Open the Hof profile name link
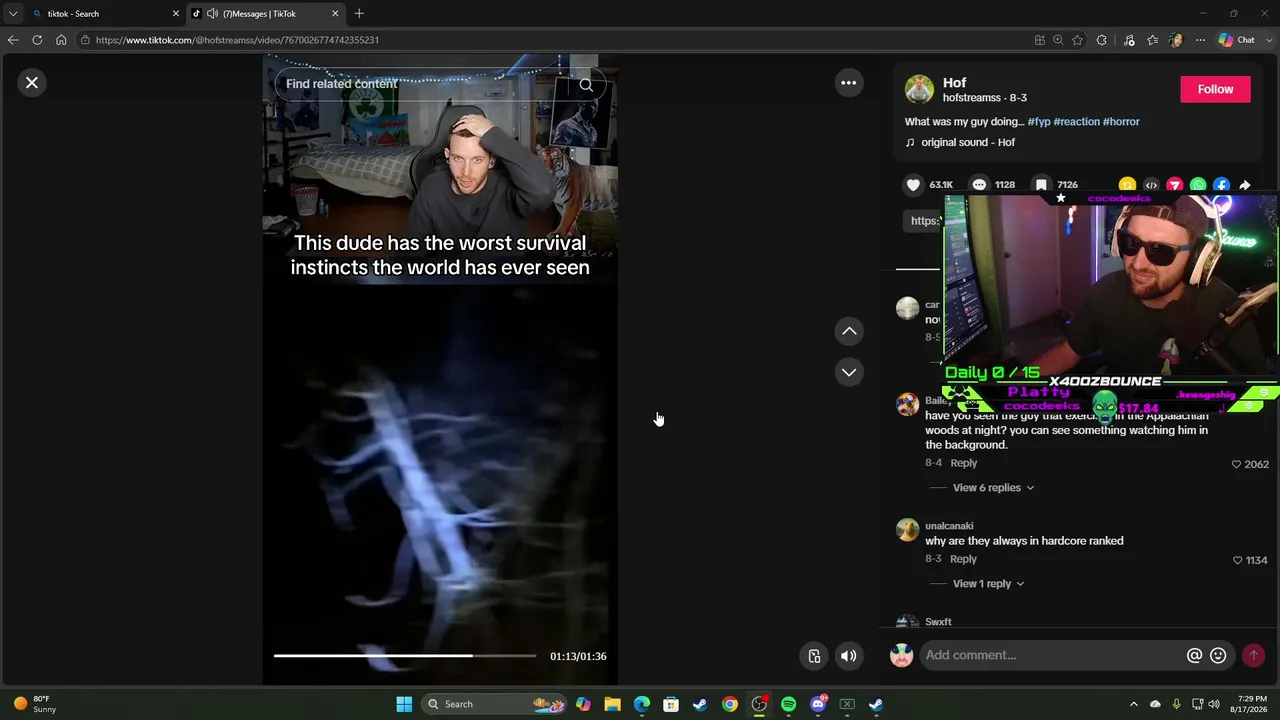1280x720 pixels. pyautogui.click(x=954, y=83)
